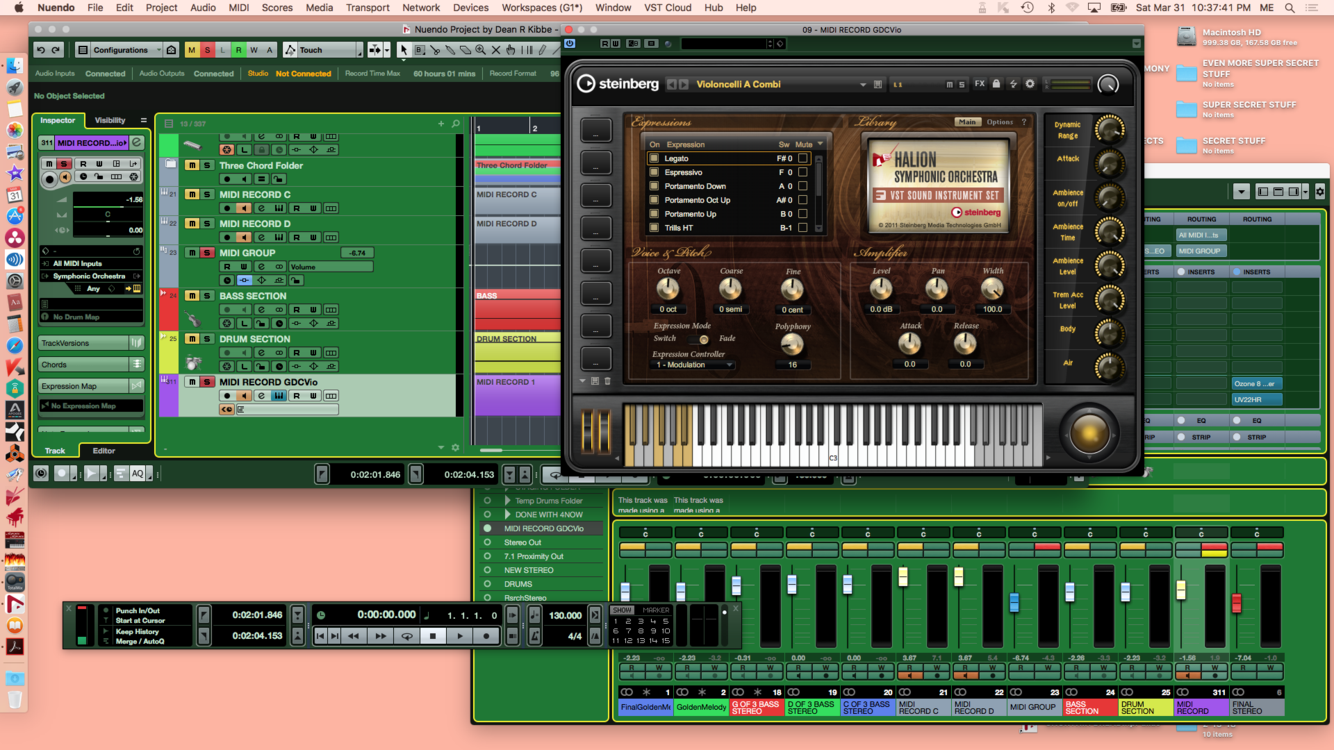
Task: Click Options in HALion Library
Action: pos(1000,122)
